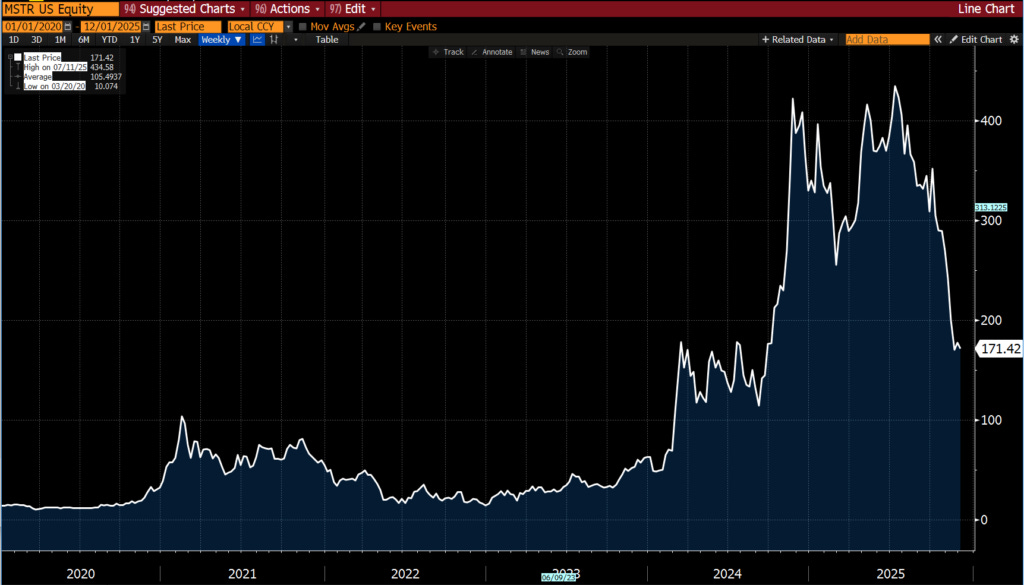Select the 1D range tab
1024x585 pixels.
pyautogui.click(x=14, y=39)
